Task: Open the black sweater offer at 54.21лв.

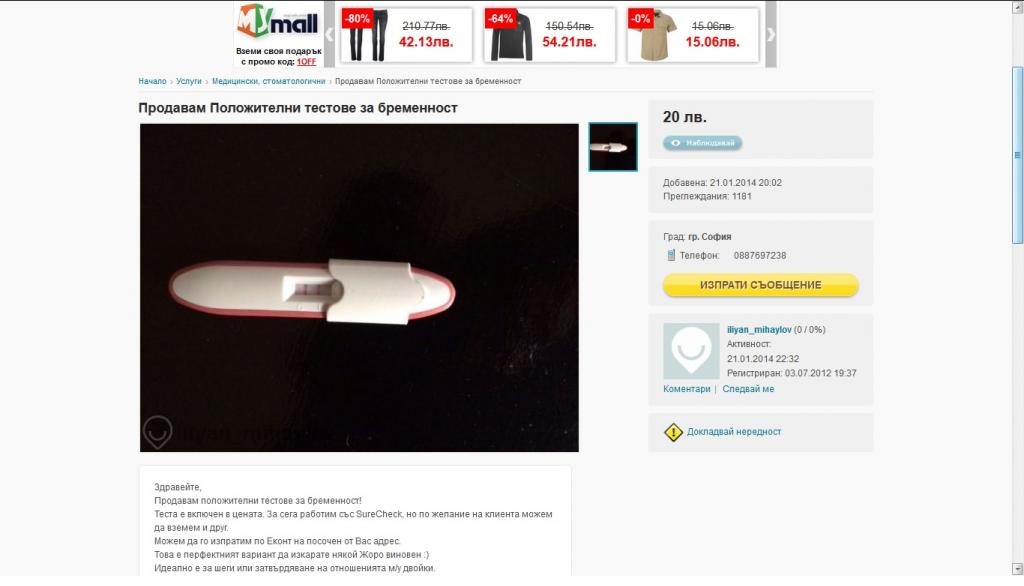Action: pyautogui.click(x=550, y=35)
